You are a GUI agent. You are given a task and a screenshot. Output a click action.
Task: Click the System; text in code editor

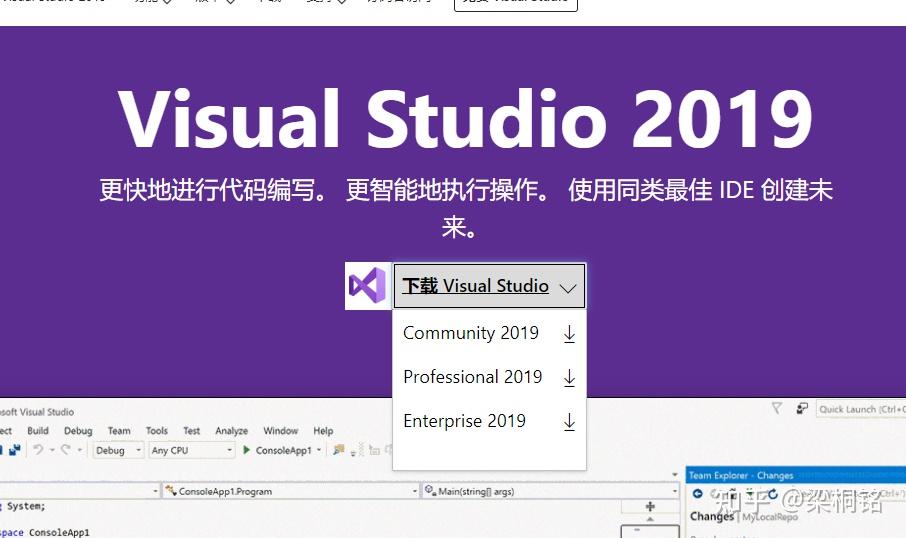[26, 506]
